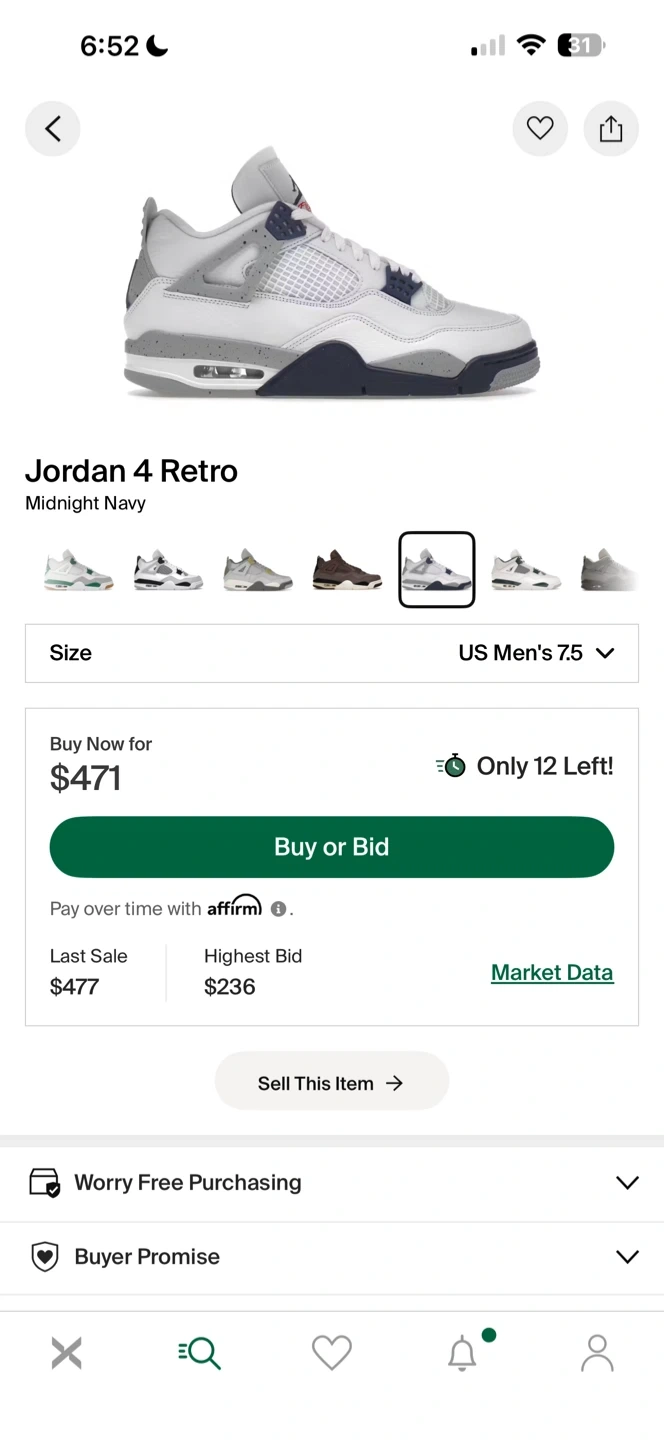Choose the black-accent Jordan 4 thumbnail
This screenshot has height=1440, width=664.
[168, 571]
